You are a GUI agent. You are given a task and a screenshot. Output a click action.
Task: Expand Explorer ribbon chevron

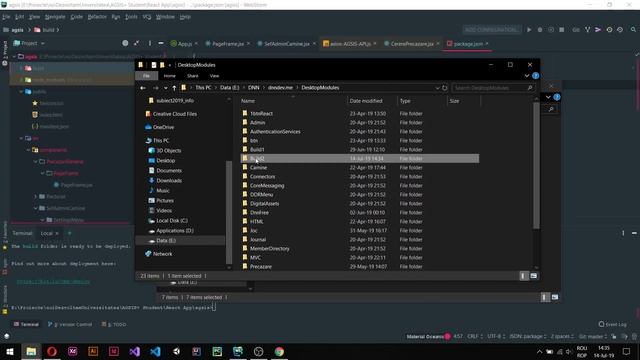[x=527, y=76]
